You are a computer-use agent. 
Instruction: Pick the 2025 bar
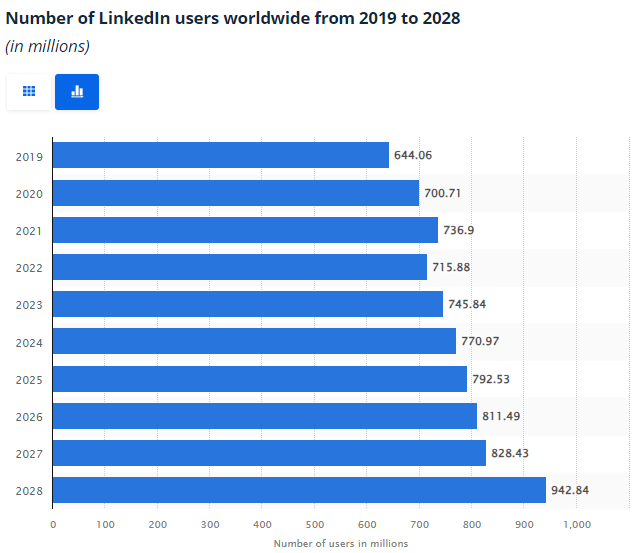(x=260, y=379)
